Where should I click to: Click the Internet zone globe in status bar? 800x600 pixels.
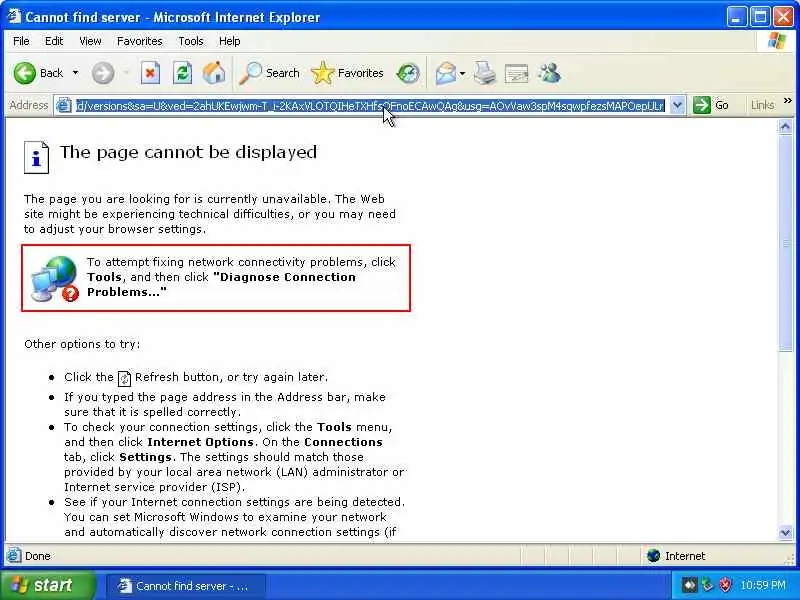tap(653, 556)
